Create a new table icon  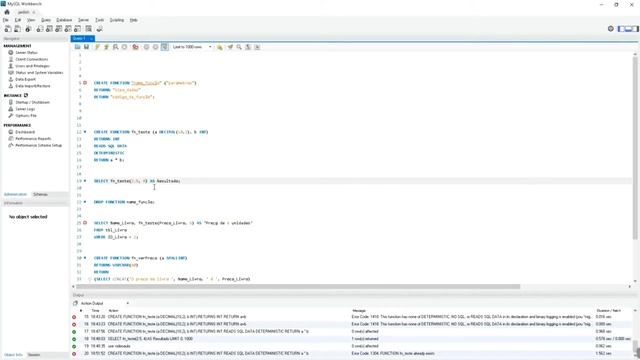(x=49, y=29)
